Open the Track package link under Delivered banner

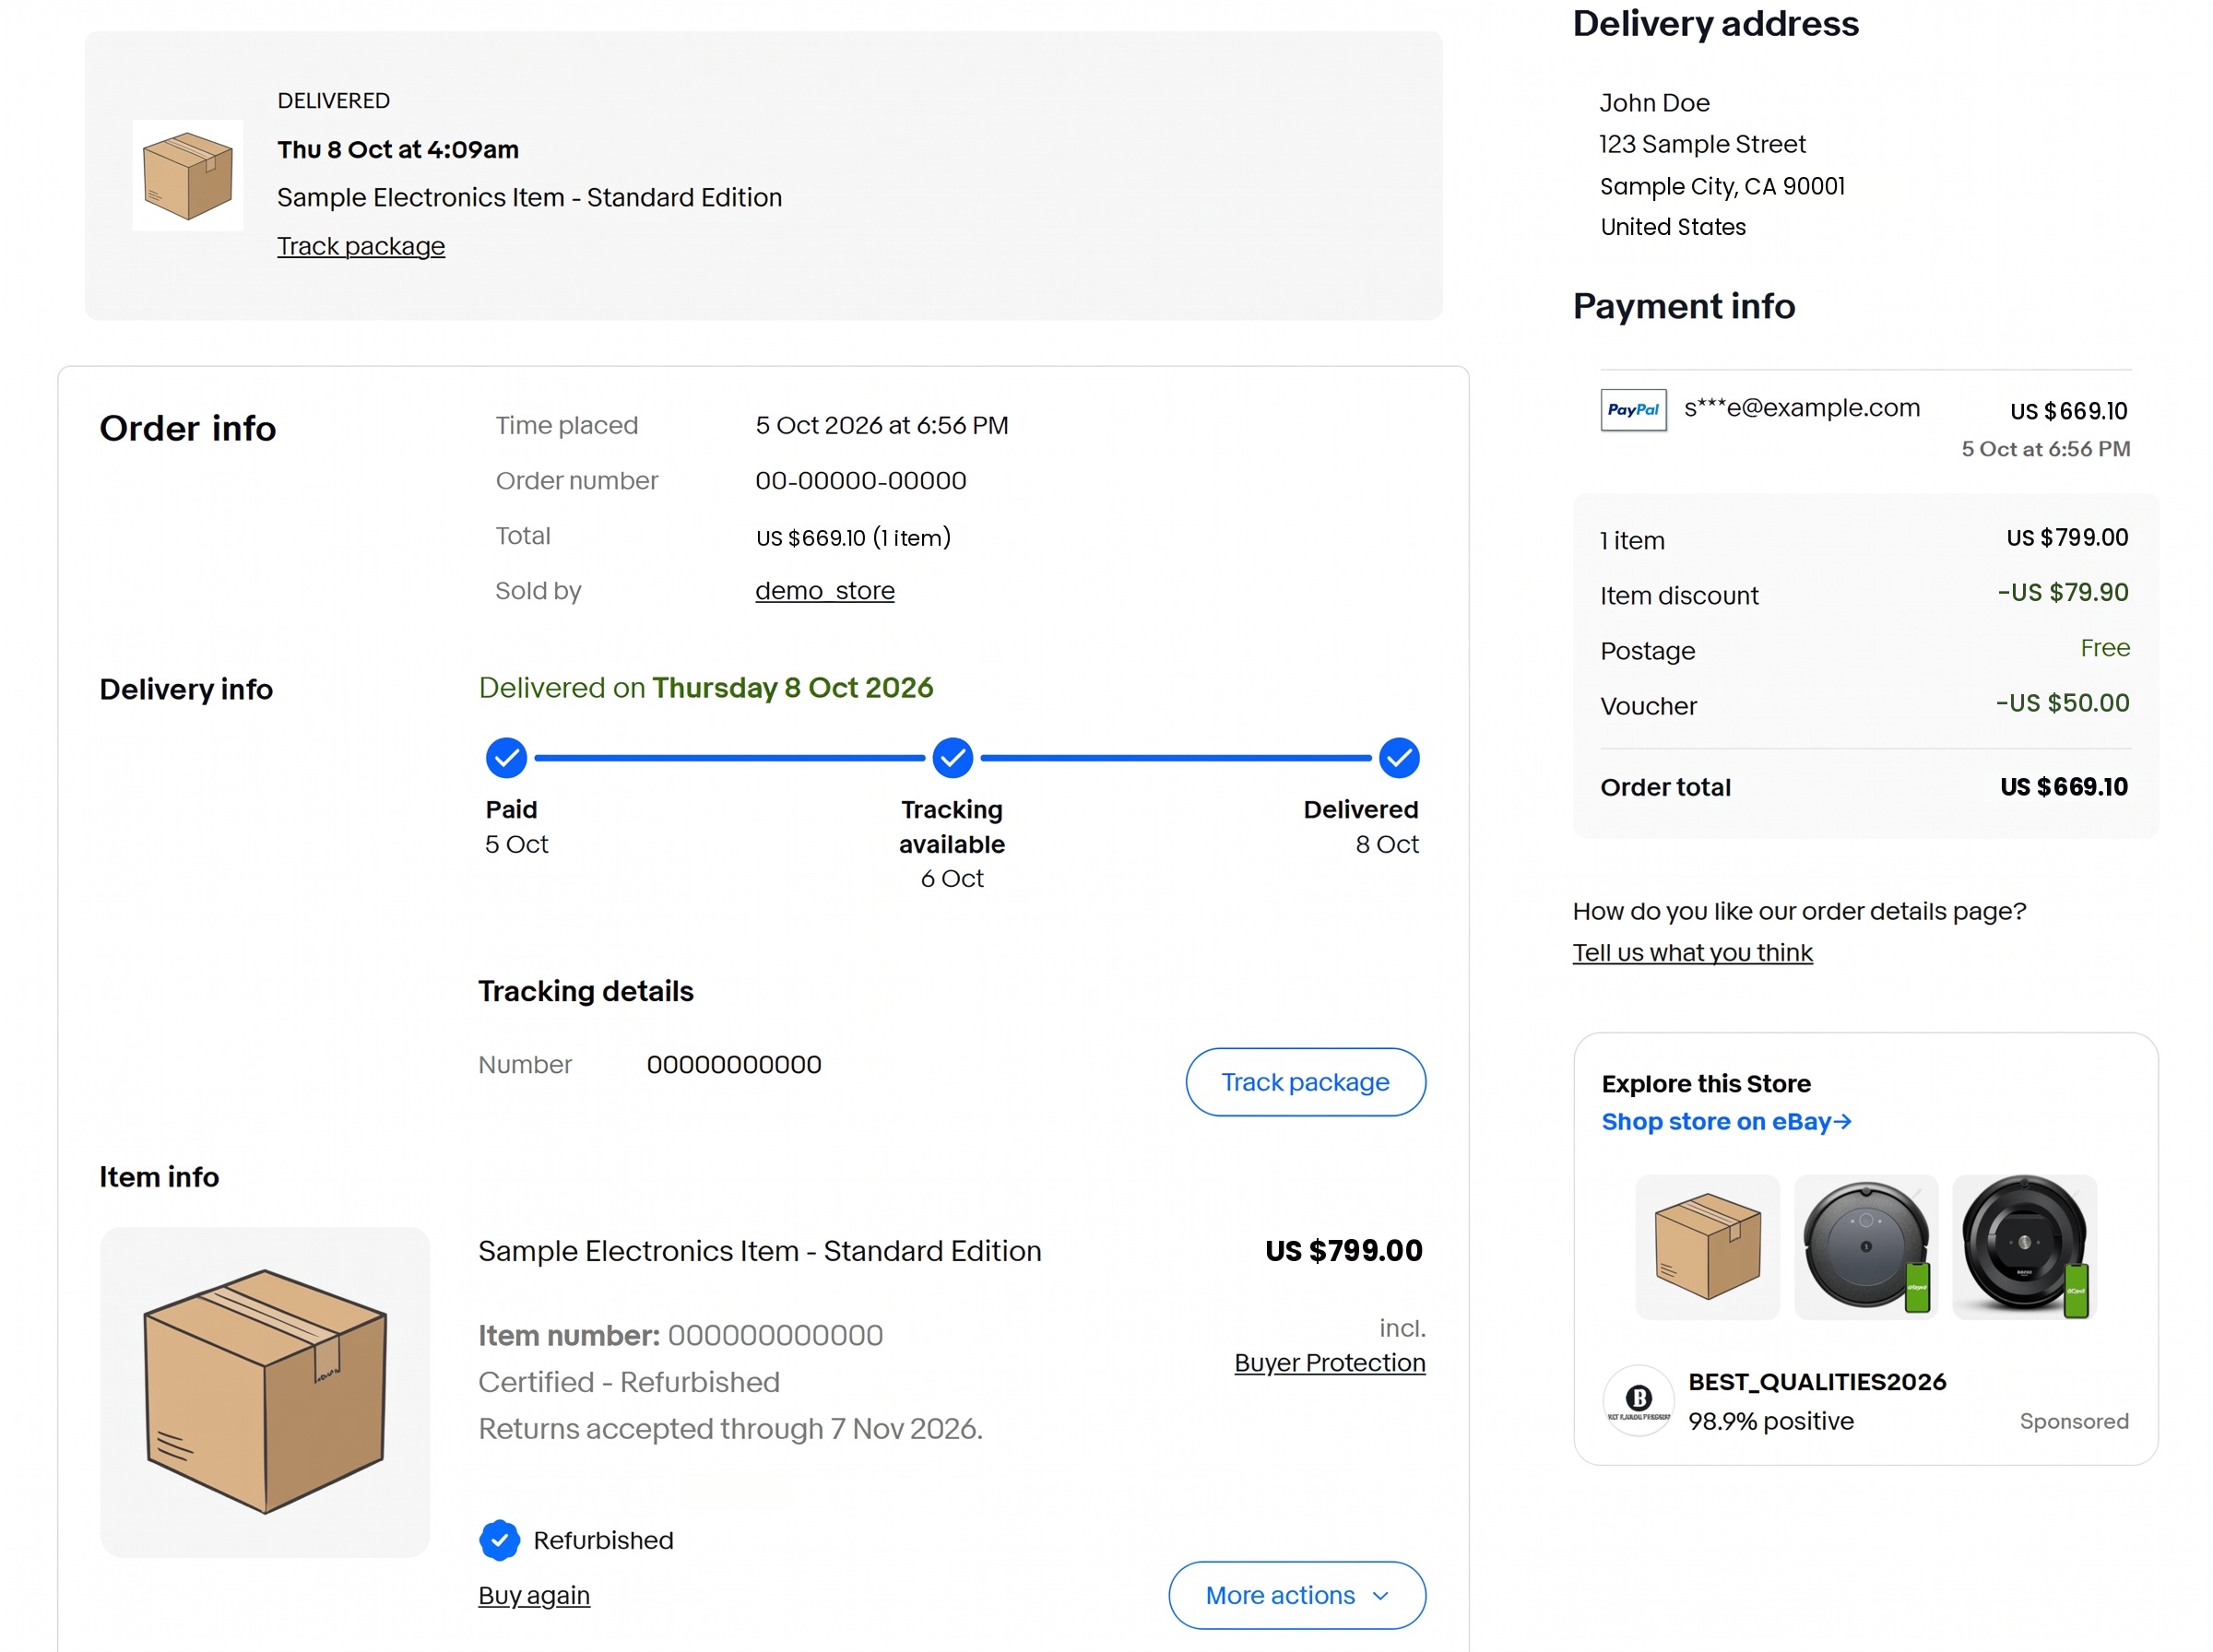point(360,246)
